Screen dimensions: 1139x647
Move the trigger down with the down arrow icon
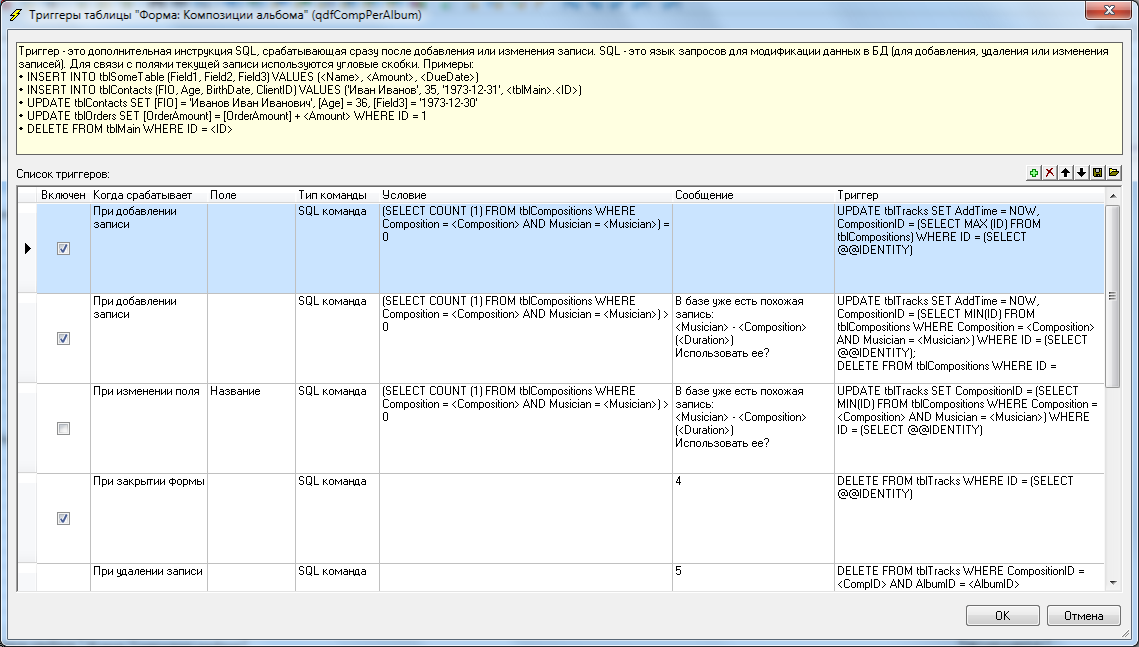[x=1081, y=173]
